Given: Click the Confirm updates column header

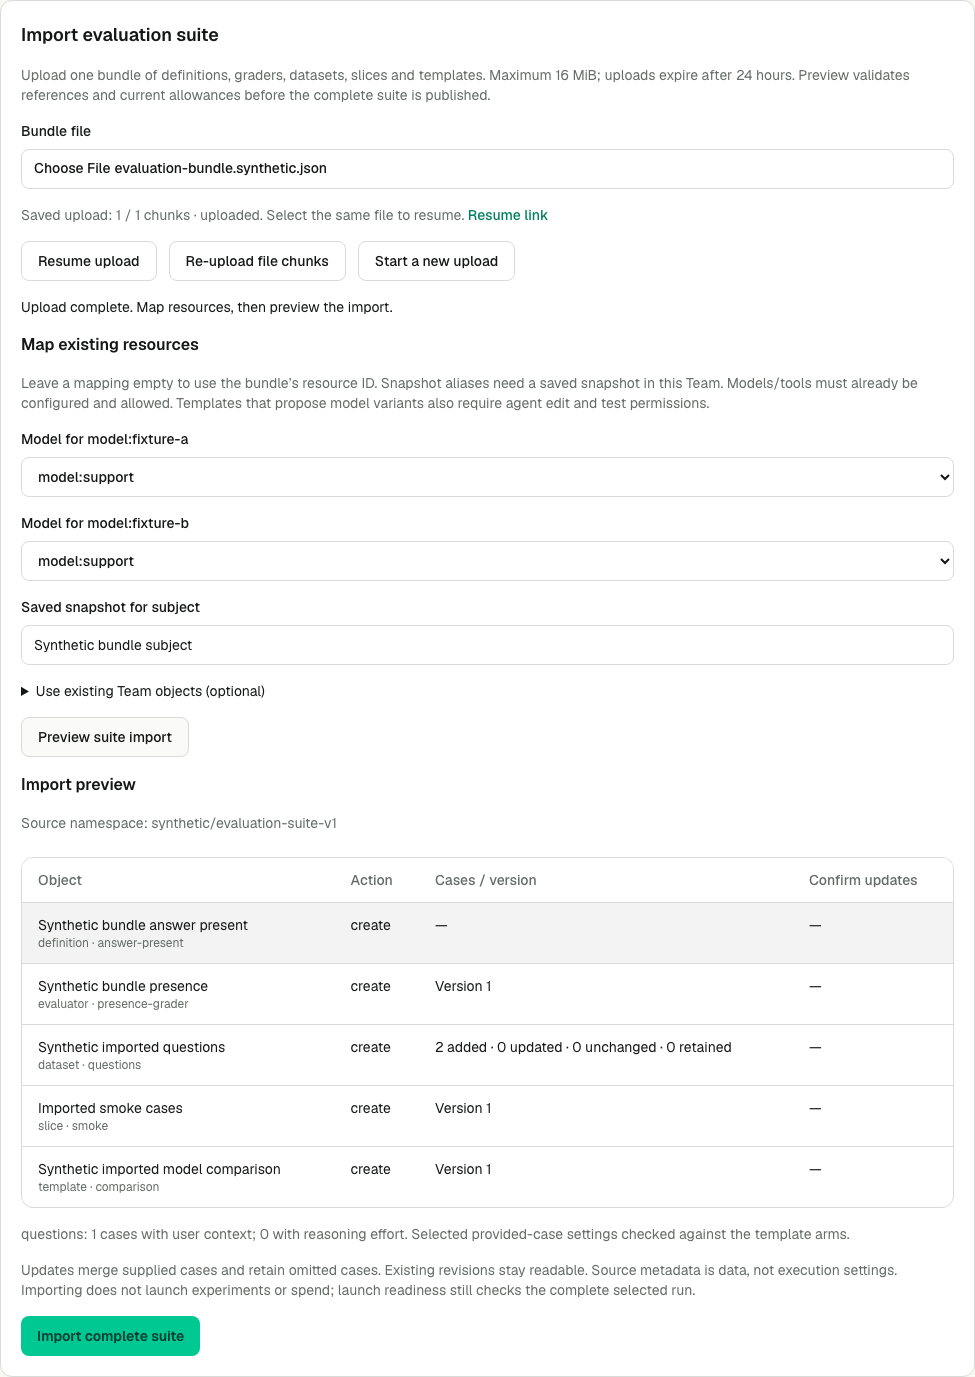Looking at the screenshot, I should [863, 880].
